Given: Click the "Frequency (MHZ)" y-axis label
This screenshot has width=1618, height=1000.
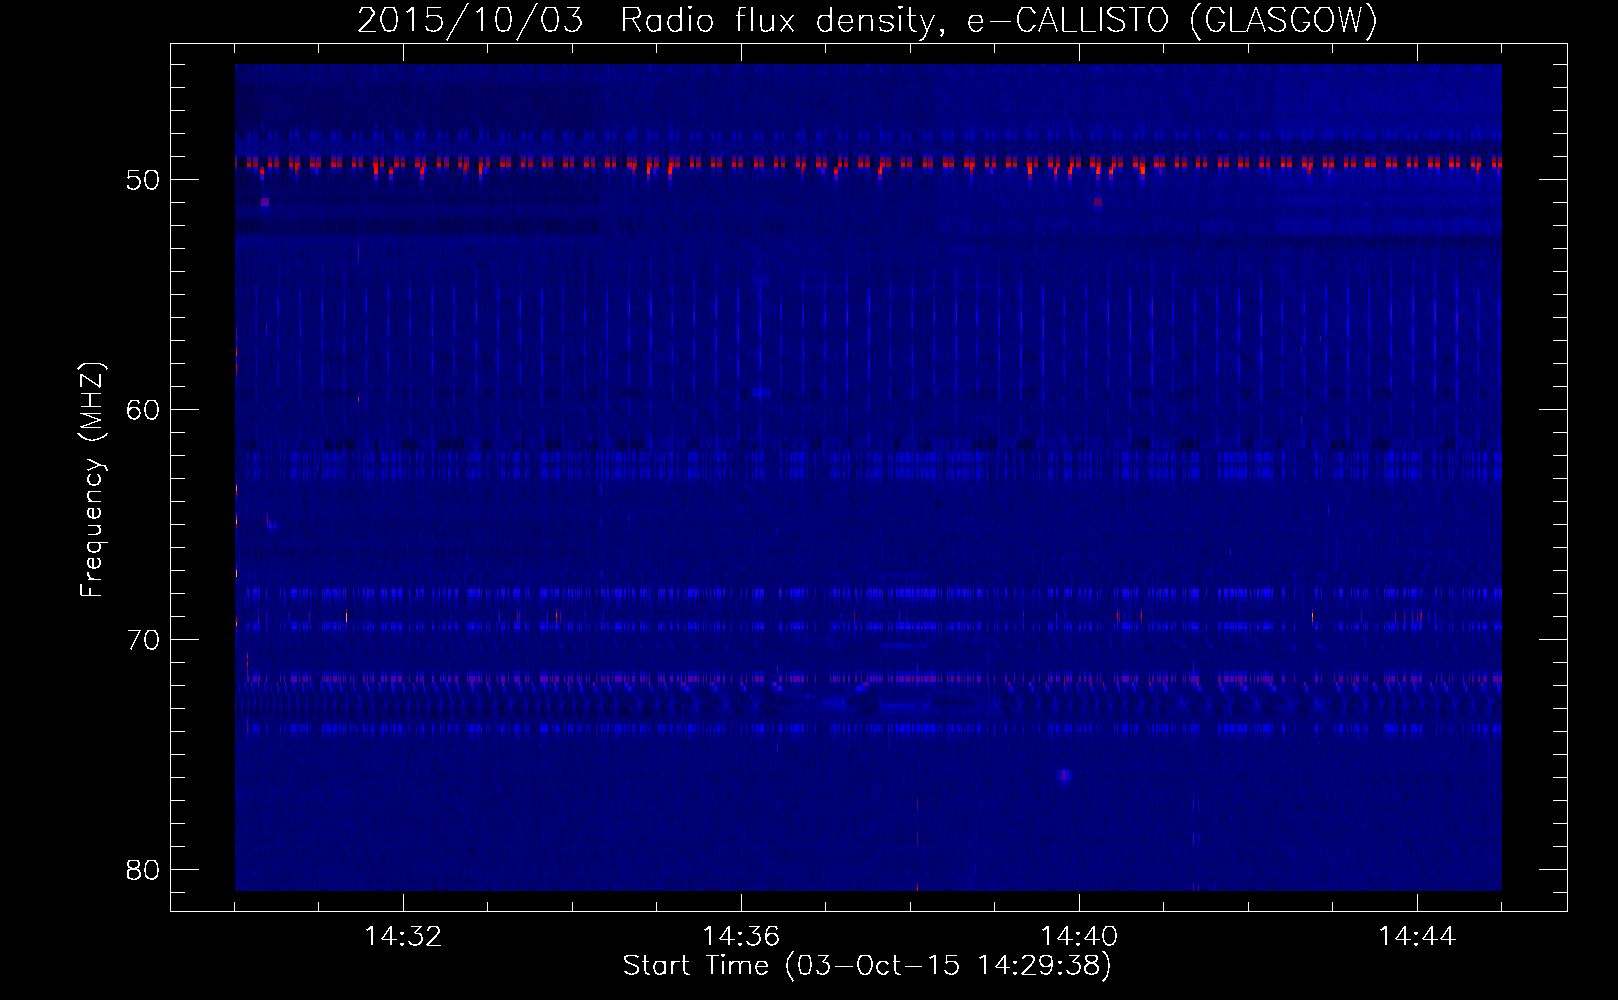Looking at the screenshot, I should [x=92, y=480].
